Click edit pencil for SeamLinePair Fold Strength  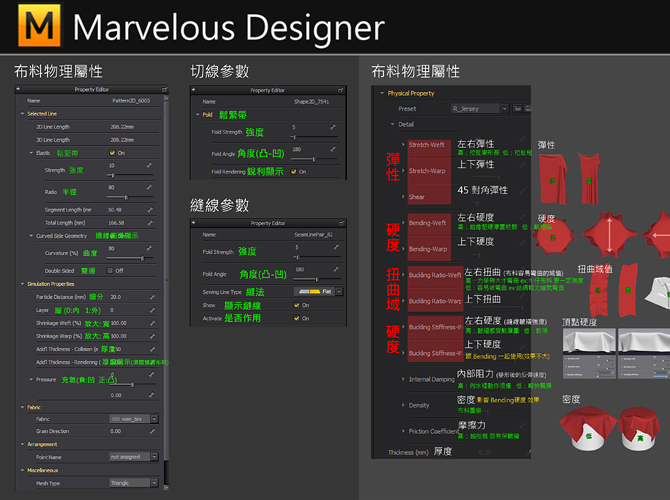(336, 247)
